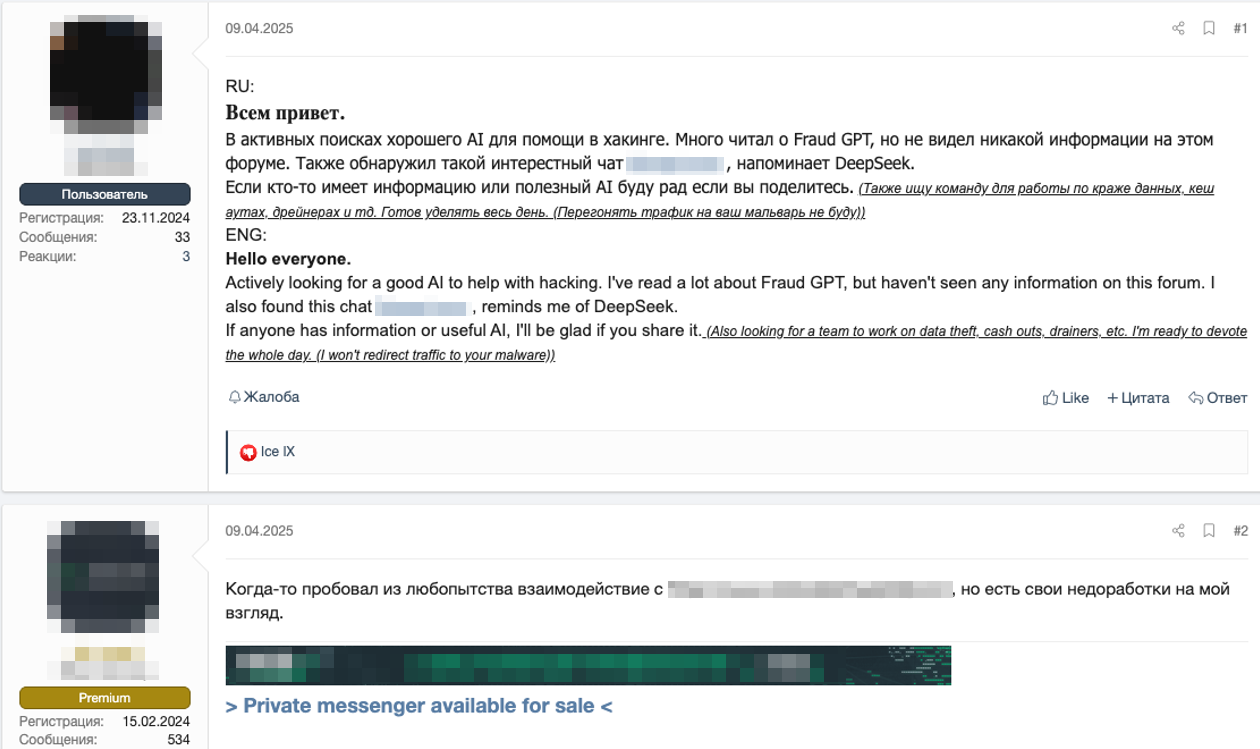Click the red dislike reaction icon
The width and height of the screenshot is (1260, 749).
(248, 453)
